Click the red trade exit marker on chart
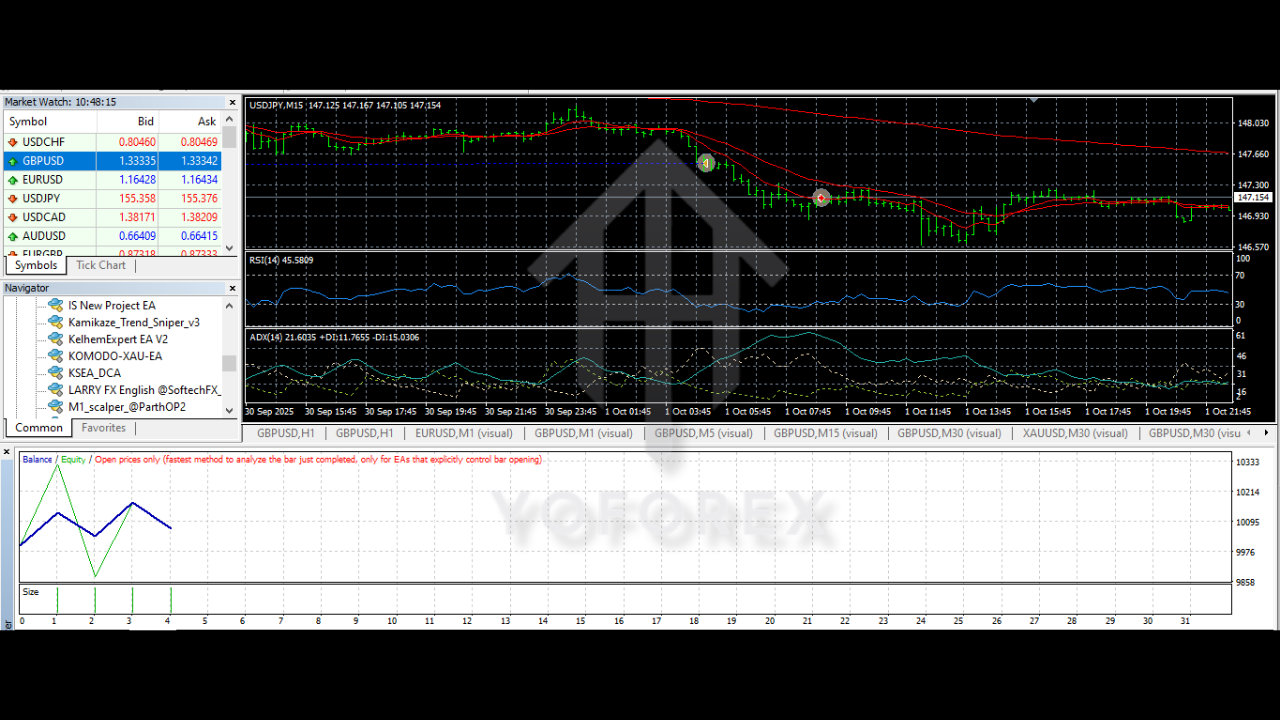Image resolution: width=1280 pixels, height=720 pixels. [821, 198]
